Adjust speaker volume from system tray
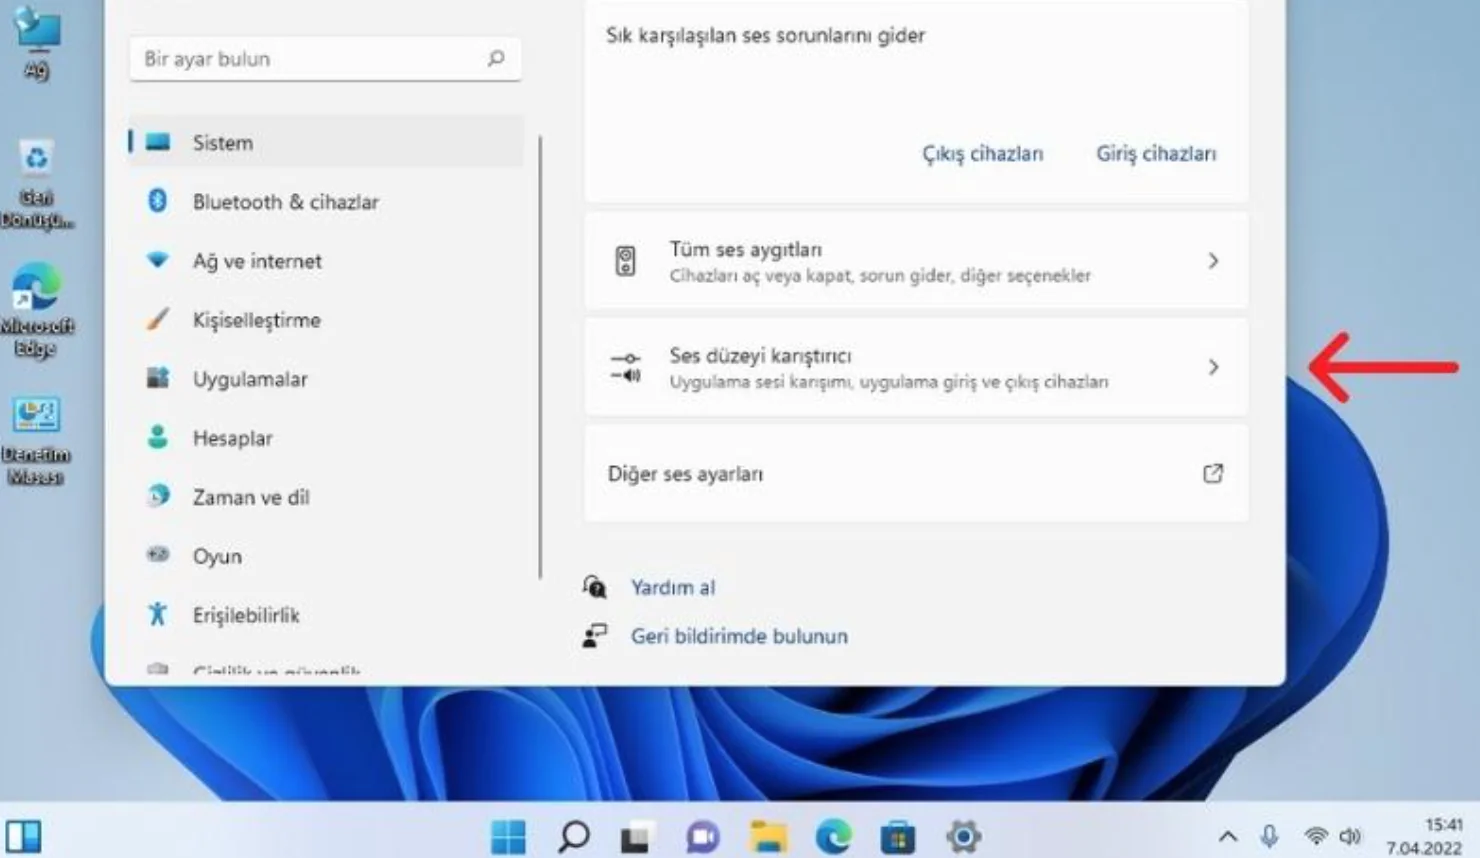Image resolution: width=1480 pixels, height=858 pixels. coord(1353,834)
